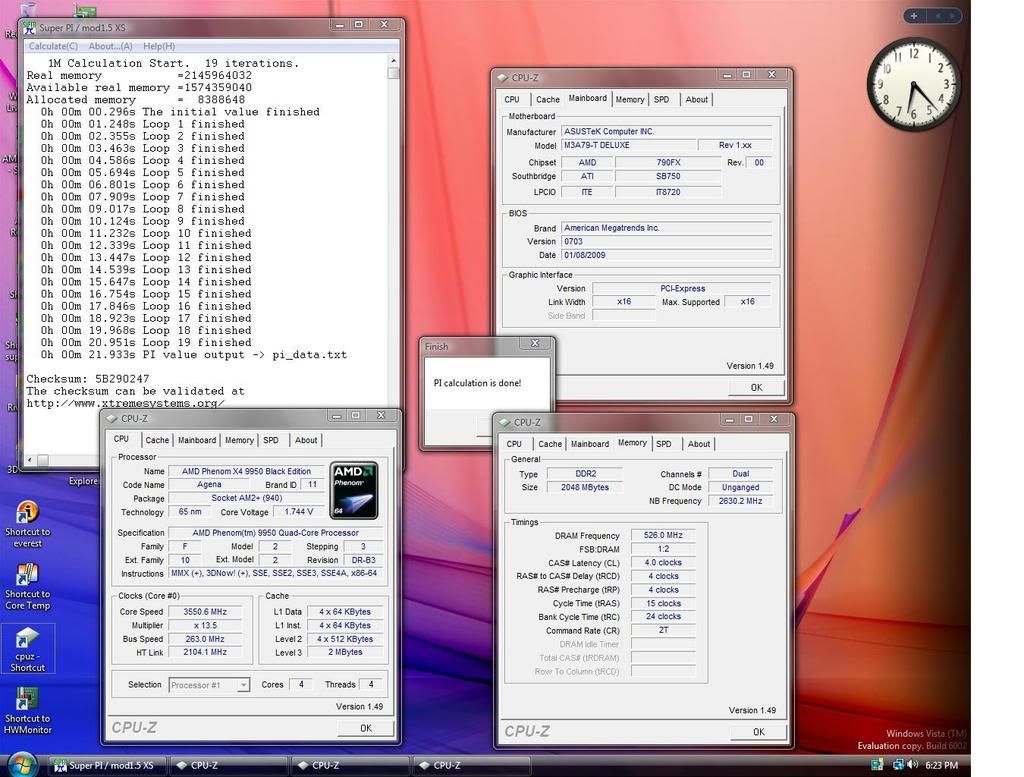Click the BIOS date '01/08/2009'
The width and height of the screenshot is (1024, 777).
[x=666, y=255]
